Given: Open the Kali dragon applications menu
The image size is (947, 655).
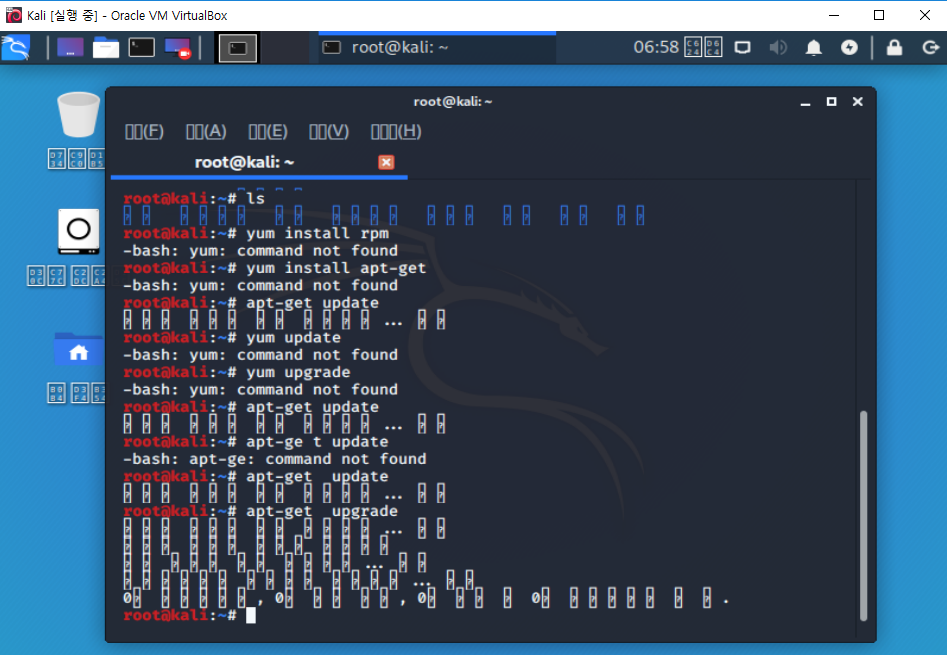Looking at the screenshot, I should pyautogui.click(x=15, y=47).
